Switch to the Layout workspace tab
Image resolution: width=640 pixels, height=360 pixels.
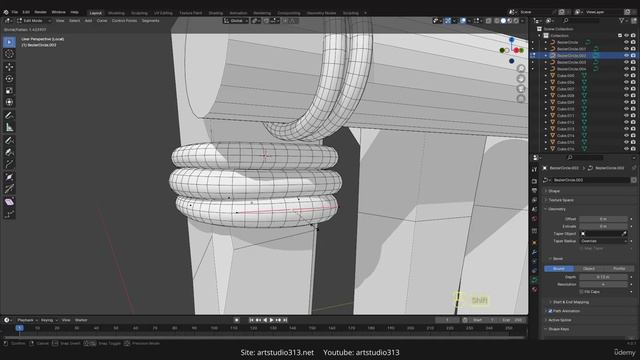tap(96, 13)
